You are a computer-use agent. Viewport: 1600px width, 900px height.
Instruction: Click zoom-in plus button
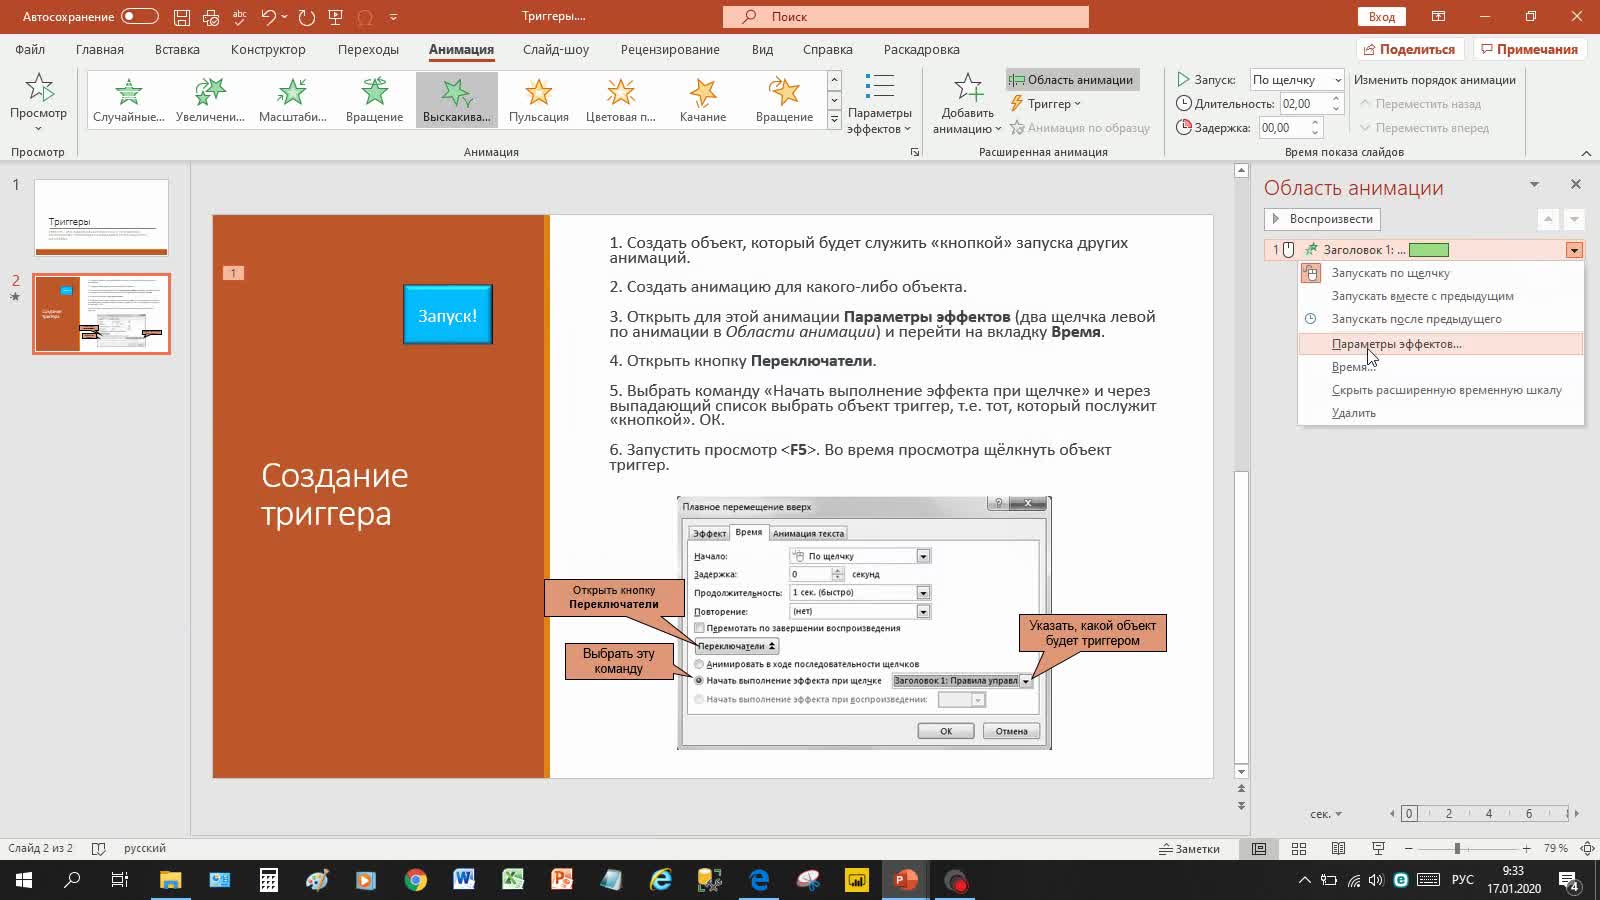pyautogui.click(x=1526, y=849)
